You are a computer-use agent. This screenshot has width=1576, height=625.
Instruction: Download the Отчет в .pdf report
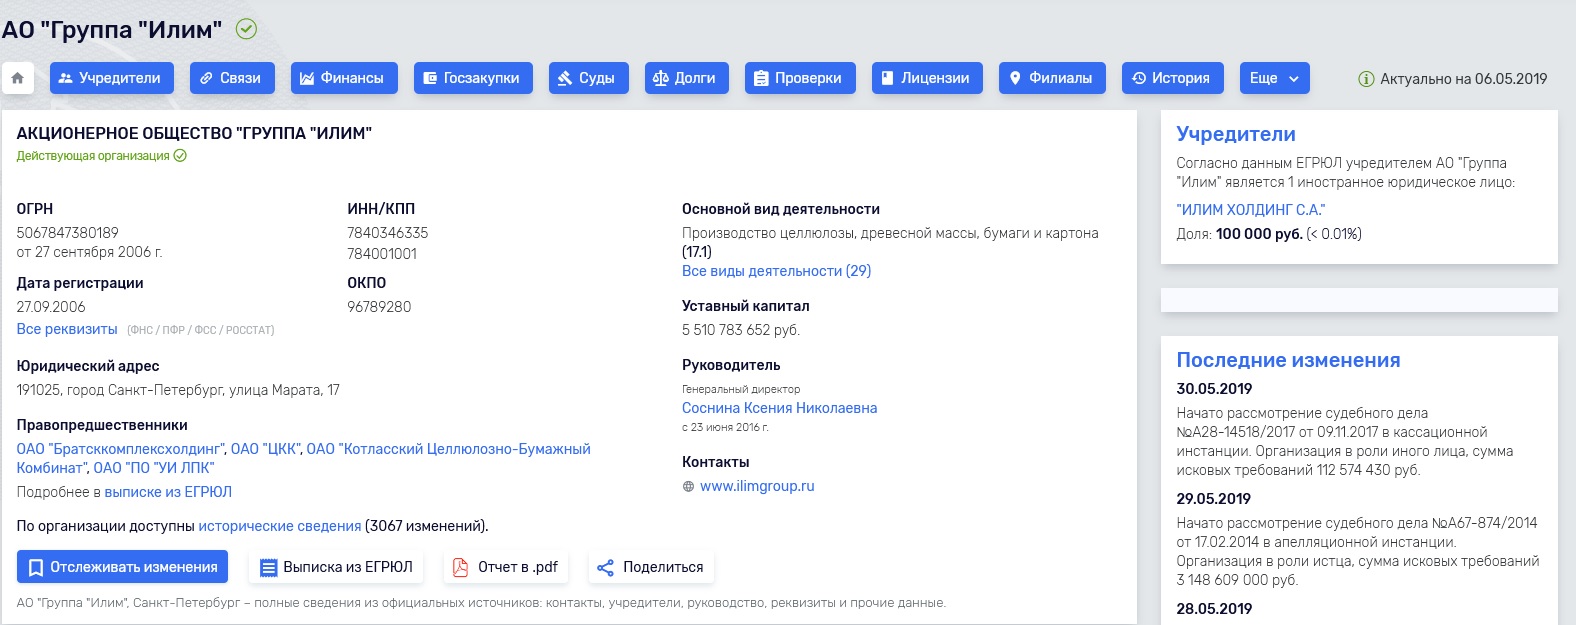[x=505, y=567]
